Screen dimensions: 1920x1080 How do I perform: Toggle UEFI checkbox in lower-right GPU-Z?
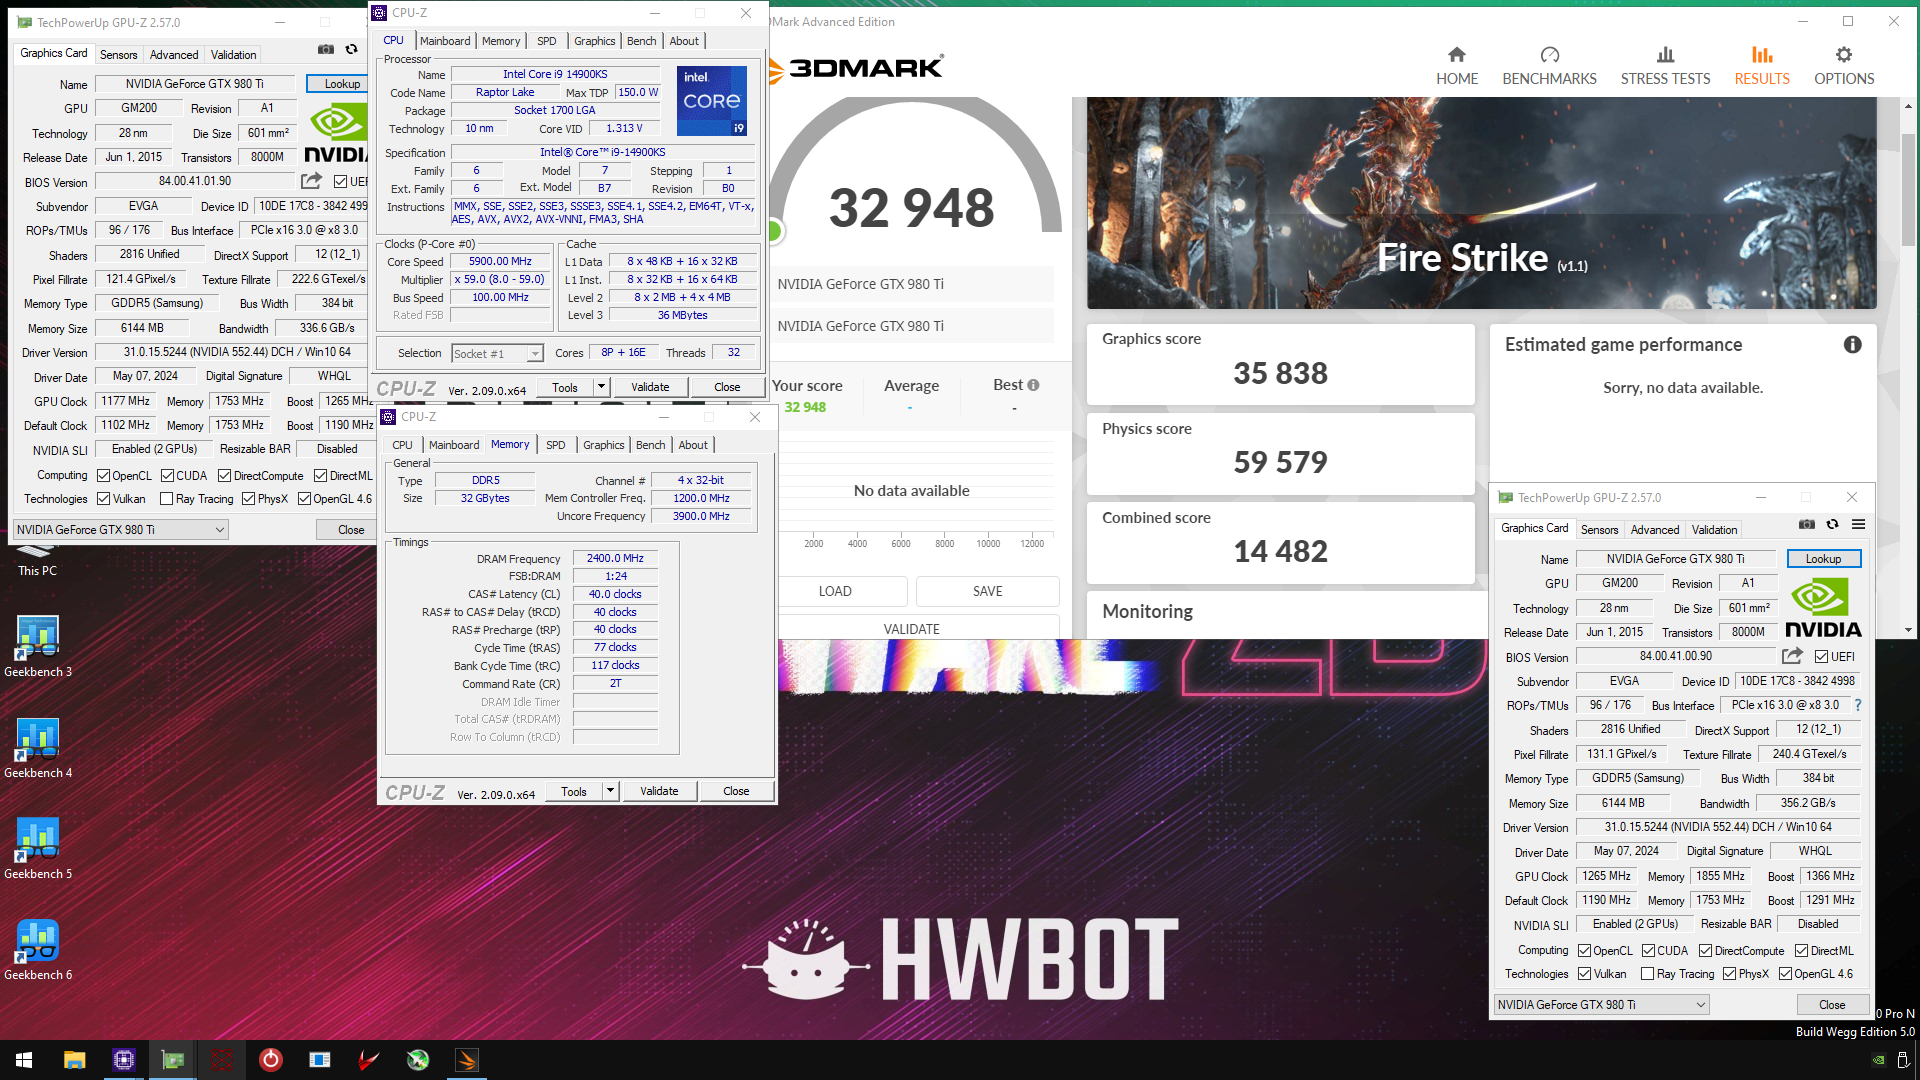1822,657
